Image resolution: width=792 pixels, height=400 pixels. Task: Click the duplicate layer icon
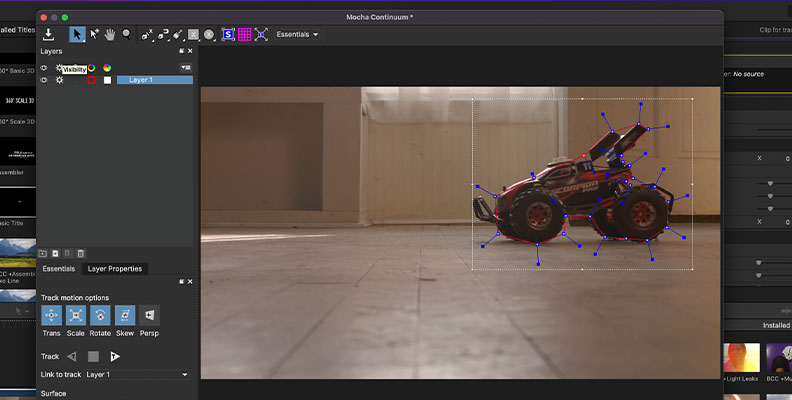click(56, 254)
